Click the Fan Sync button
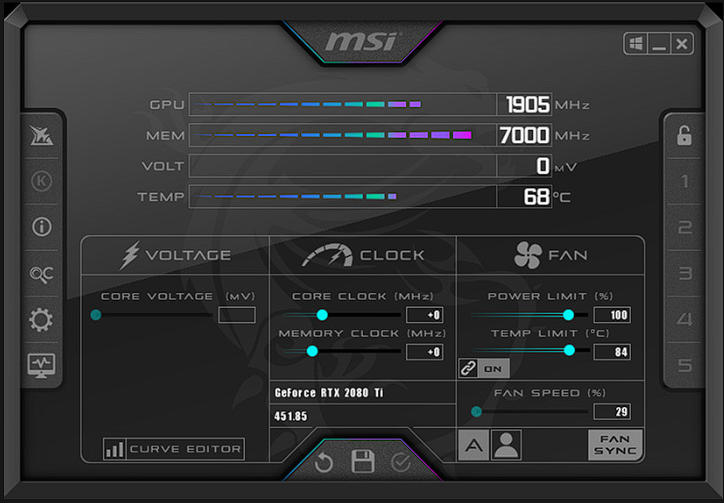Image resolution: width=724 pixels, height=503 pixels. click(615, 445)
